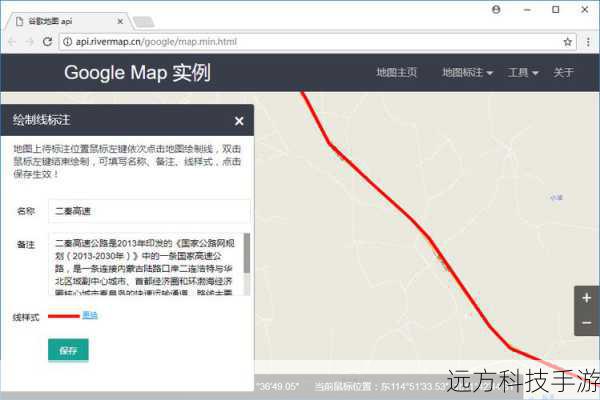This screenshot has width=600, height=400.
Task: Expand the 工具 dropdown menu
Action: pos(523,72)
